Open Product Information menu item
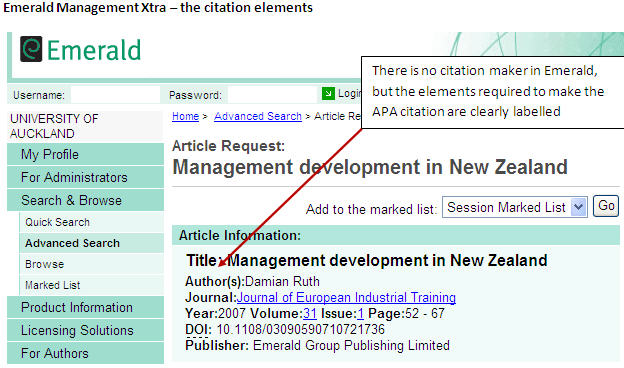 86,307
